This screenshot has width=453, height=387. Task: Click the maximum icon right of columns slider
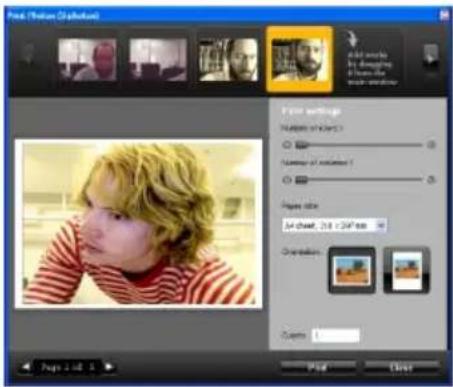(x=431, y=180)
